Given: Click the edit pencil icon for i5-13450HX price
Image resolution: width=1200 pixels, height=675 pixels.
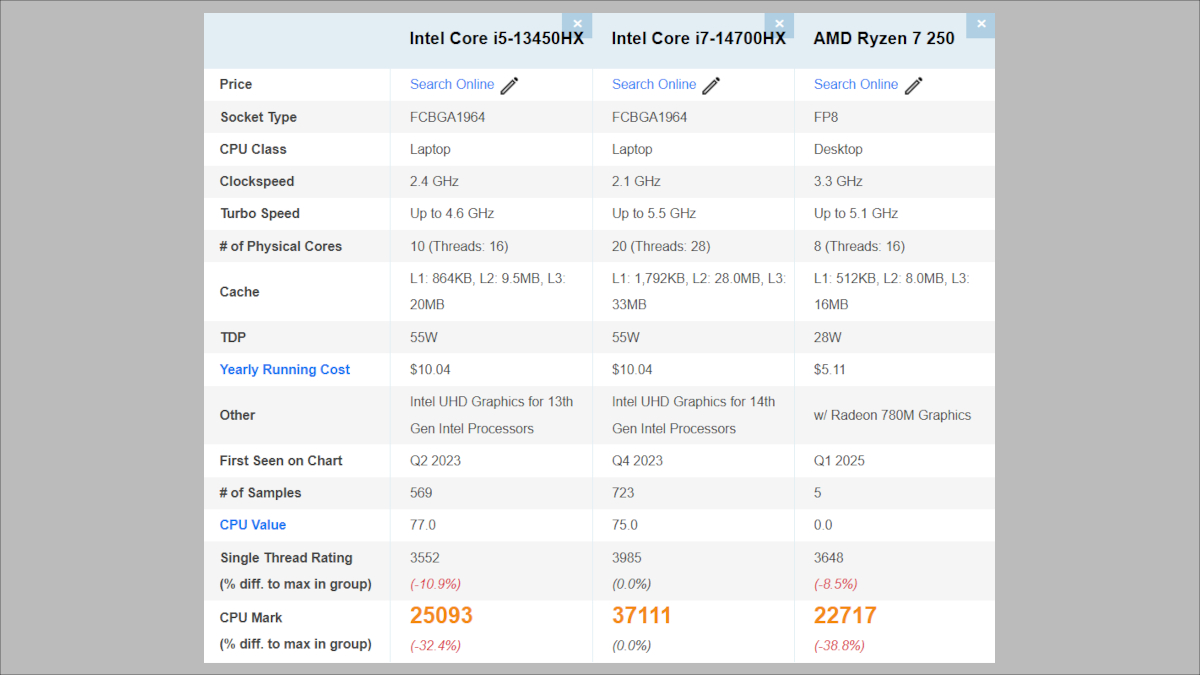Looking at the screenshot, I should coord(510,85).
